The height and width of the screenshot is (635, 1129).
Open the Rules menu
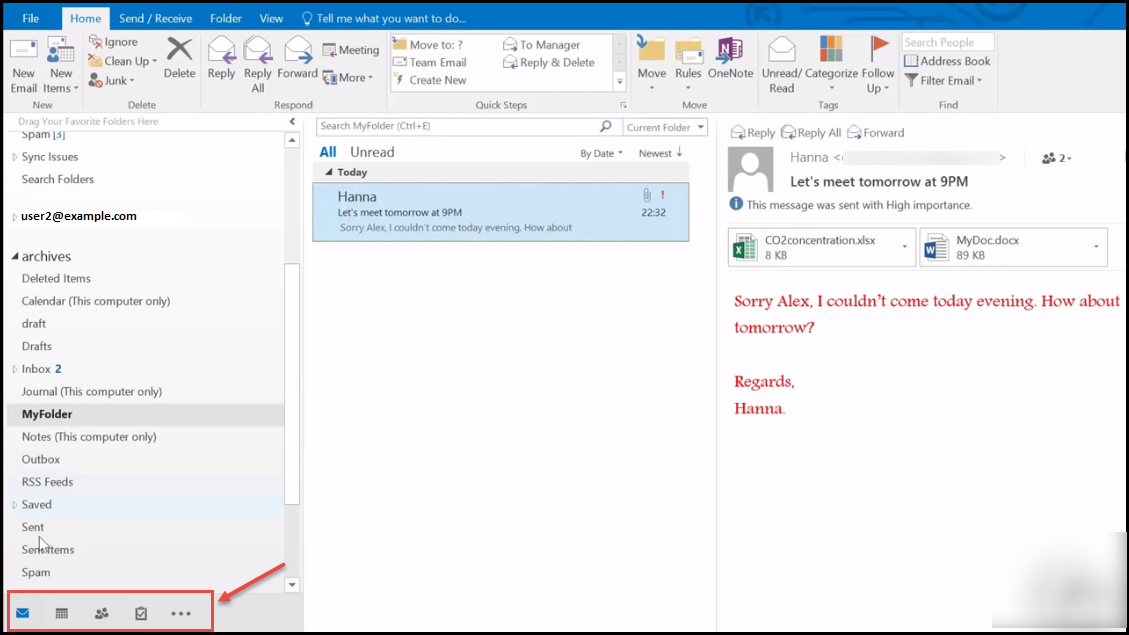[x=688, y=65]
